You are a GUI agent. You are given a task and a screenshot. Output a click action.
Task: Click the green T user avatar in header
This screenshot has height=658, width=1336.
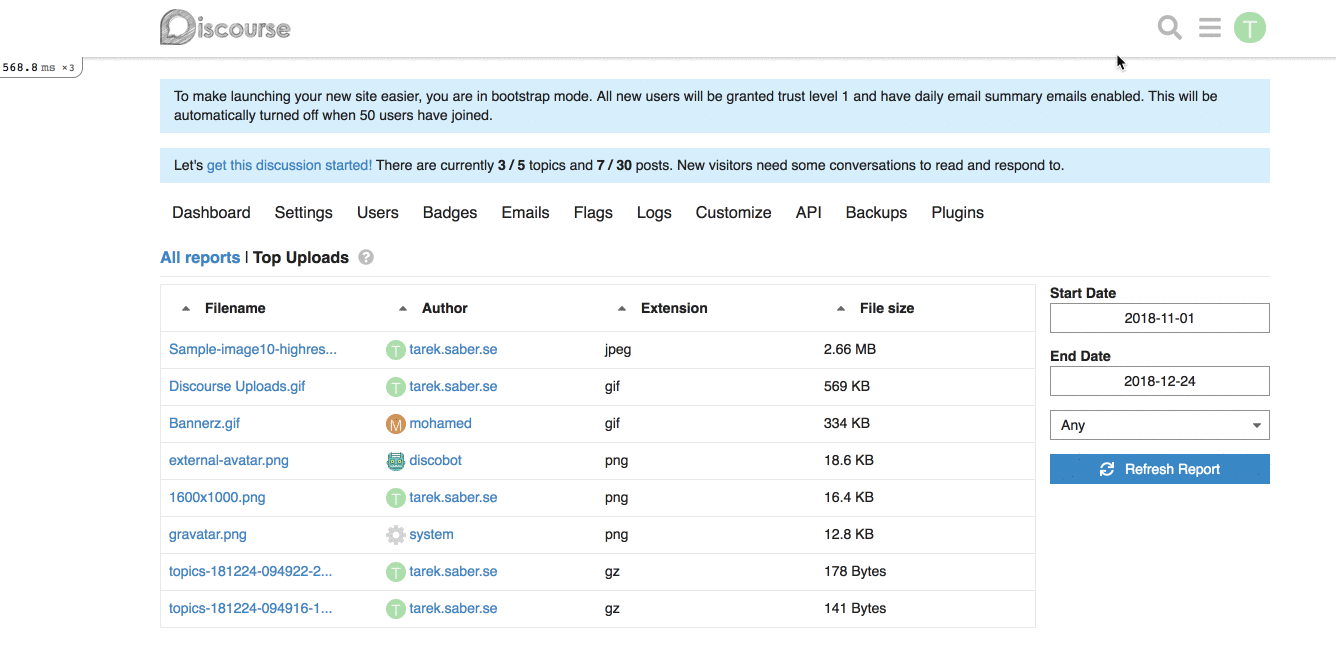coord(1250,27)
